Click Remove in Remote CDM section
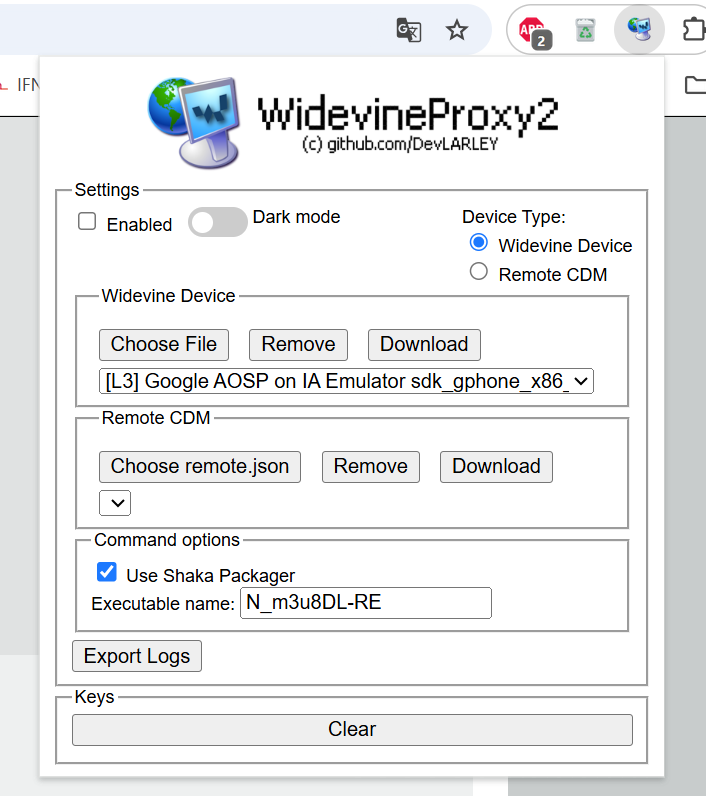 (371, 467)
